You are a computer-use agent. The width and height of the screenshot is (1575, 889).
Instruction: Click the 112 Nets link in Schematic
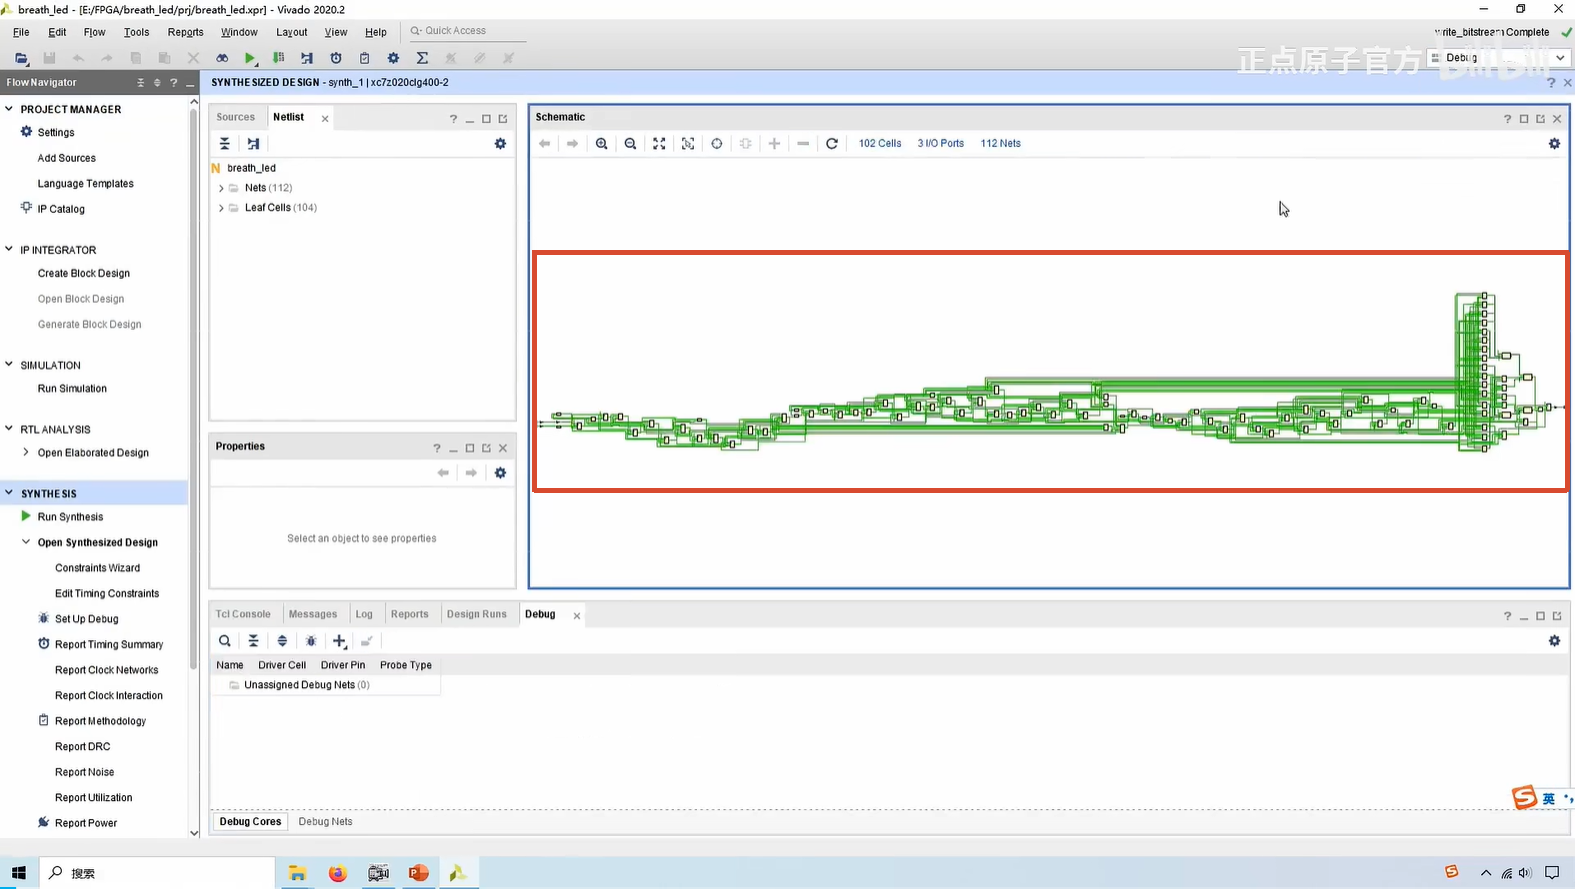(1000, 144)
